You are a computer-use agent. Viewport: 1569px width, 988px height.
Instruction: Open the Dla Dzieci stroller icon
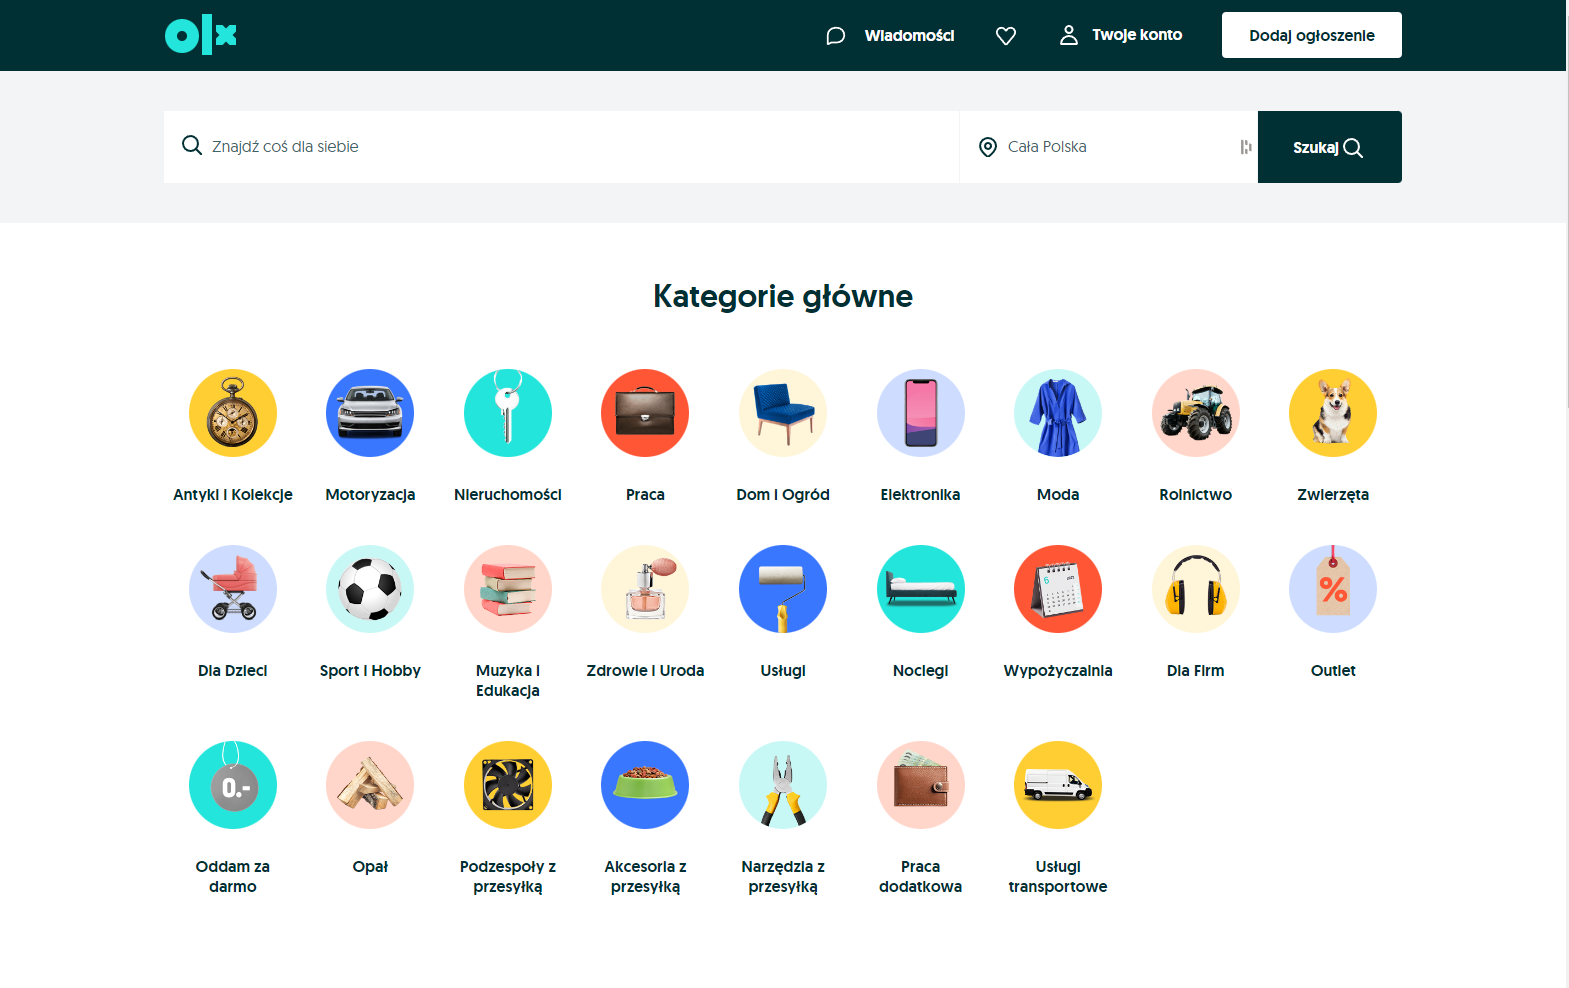[x=233, y=589]
